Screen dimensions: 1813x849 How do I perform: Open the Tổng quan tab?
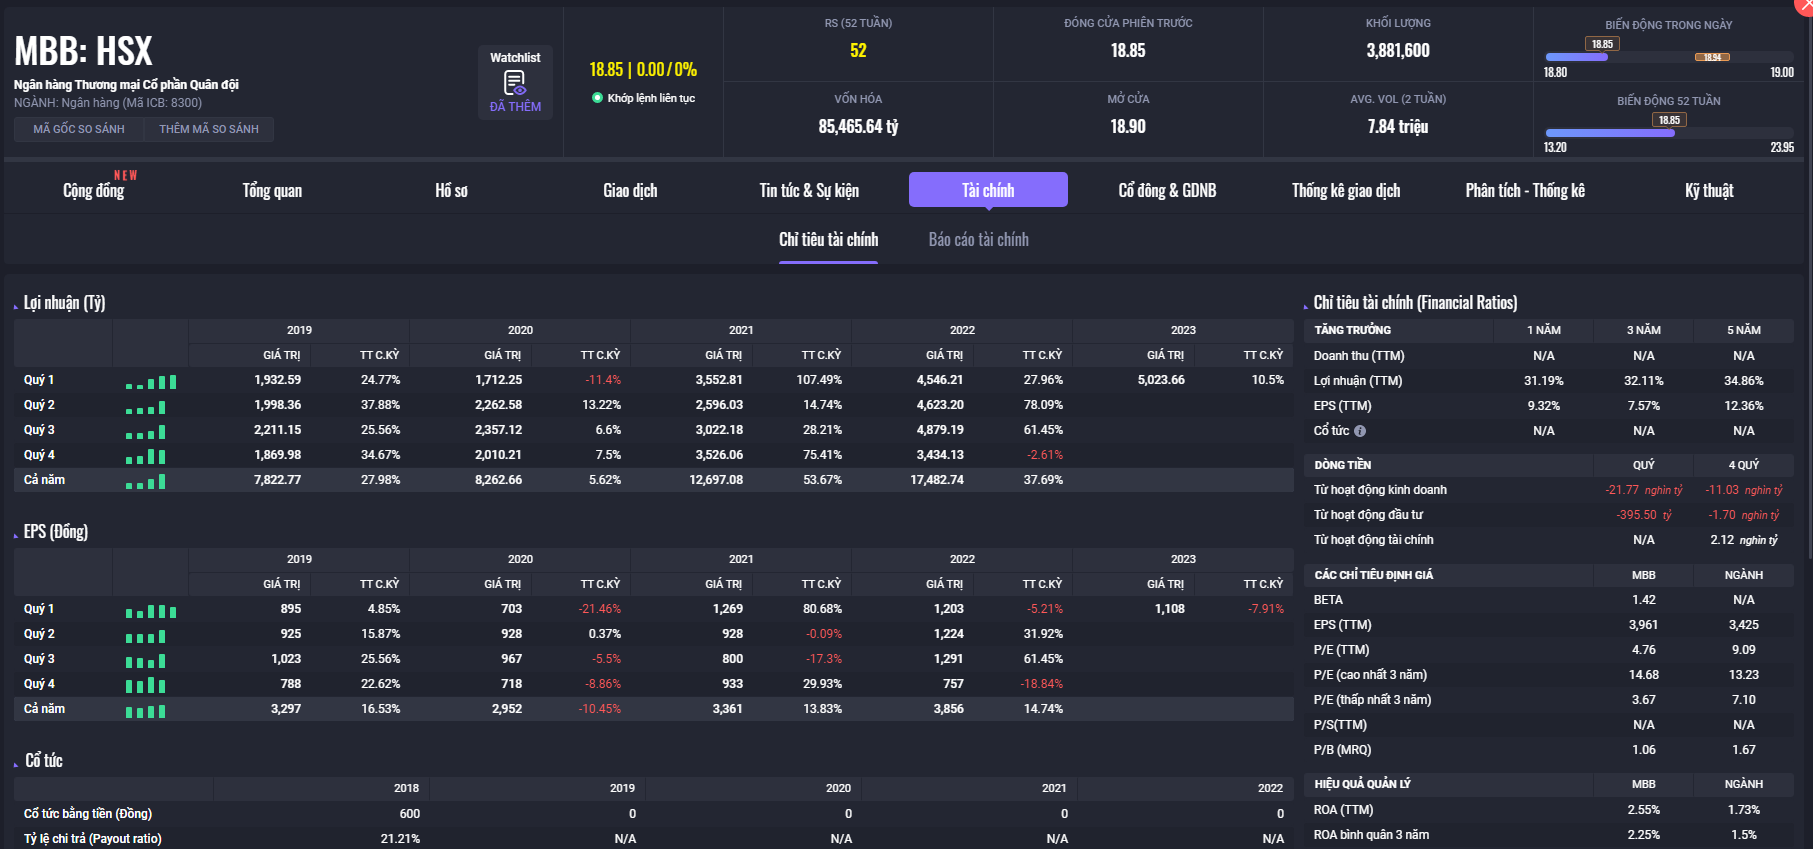[272, 190]
